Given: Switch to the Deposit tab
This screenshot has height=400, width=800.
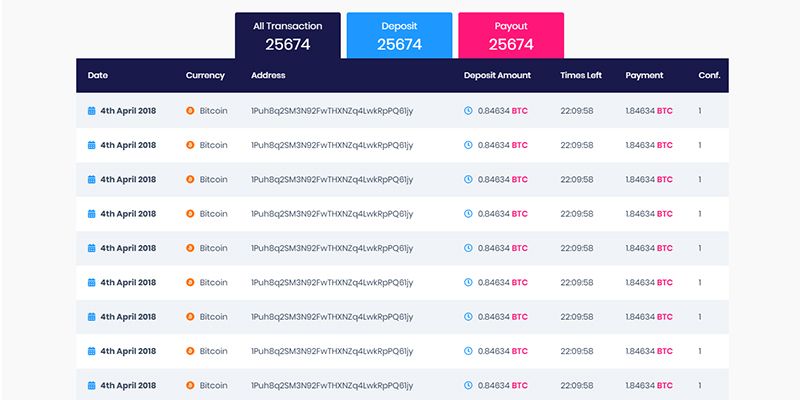Looking at the screenshot, I should coord(399,35).
